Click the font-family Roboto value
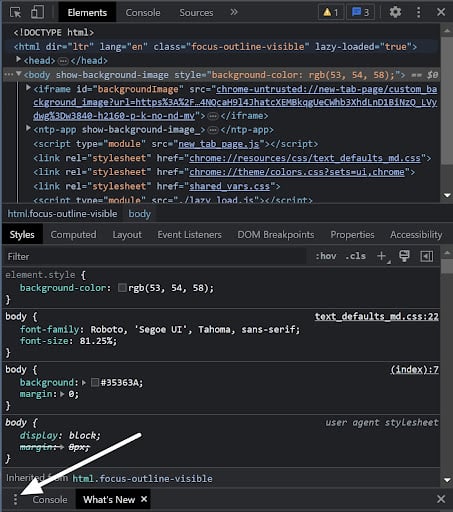 click(193, 329)
